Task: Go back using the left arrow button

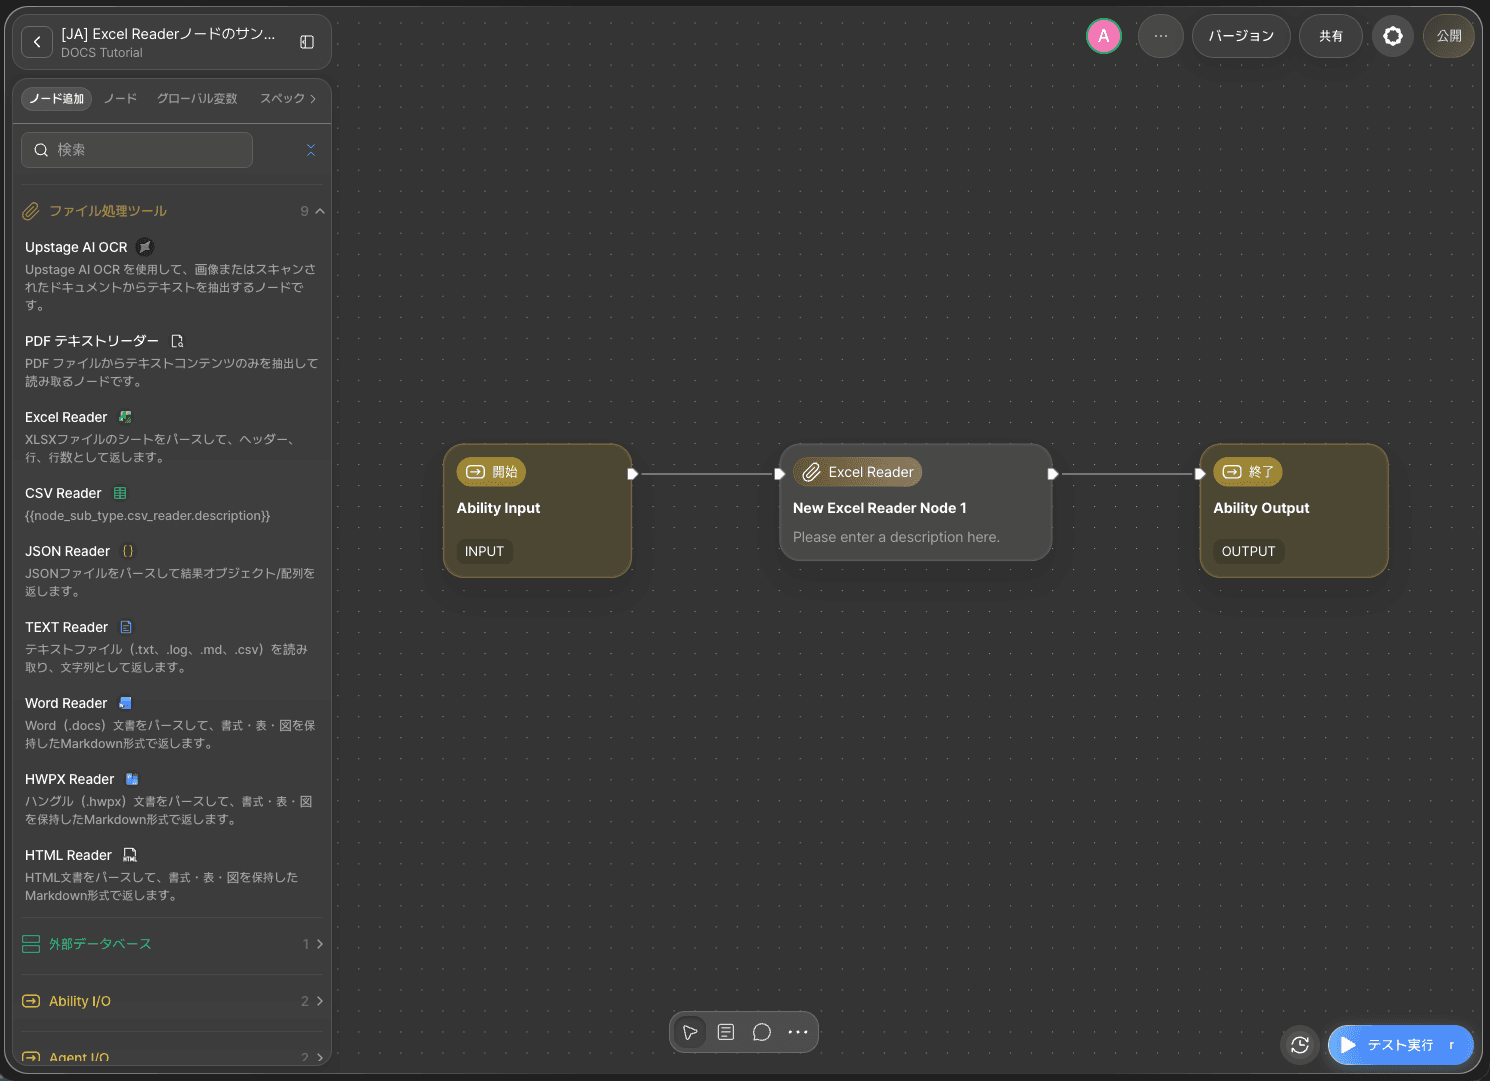Action: pos(37,42)
